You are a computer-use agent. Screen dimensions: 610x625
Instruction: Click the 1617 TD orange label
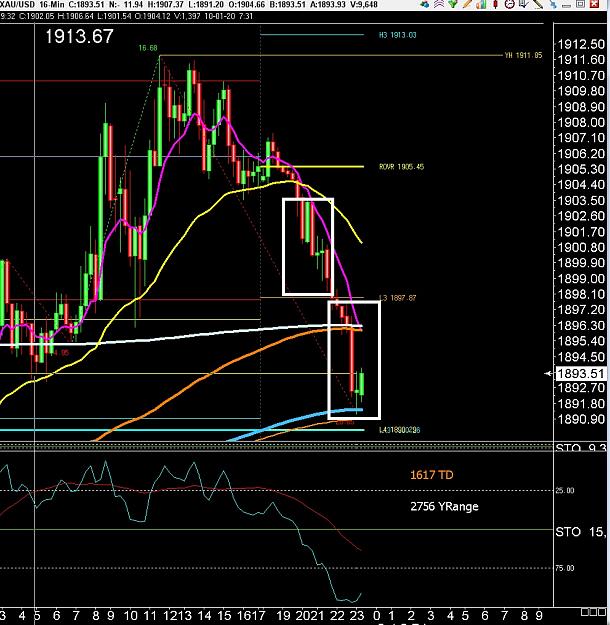431,475
